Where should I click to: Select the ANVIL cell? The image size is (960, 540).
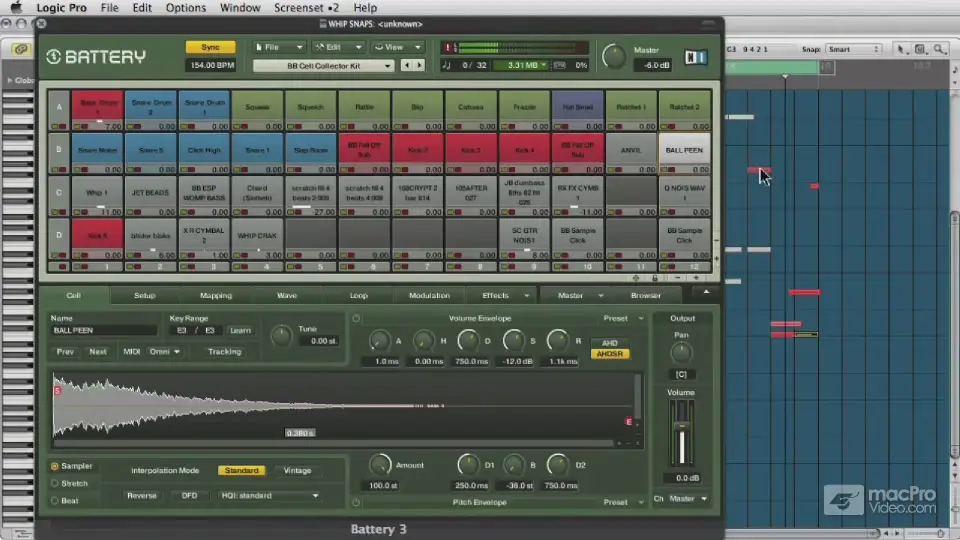tap(631, 150)
